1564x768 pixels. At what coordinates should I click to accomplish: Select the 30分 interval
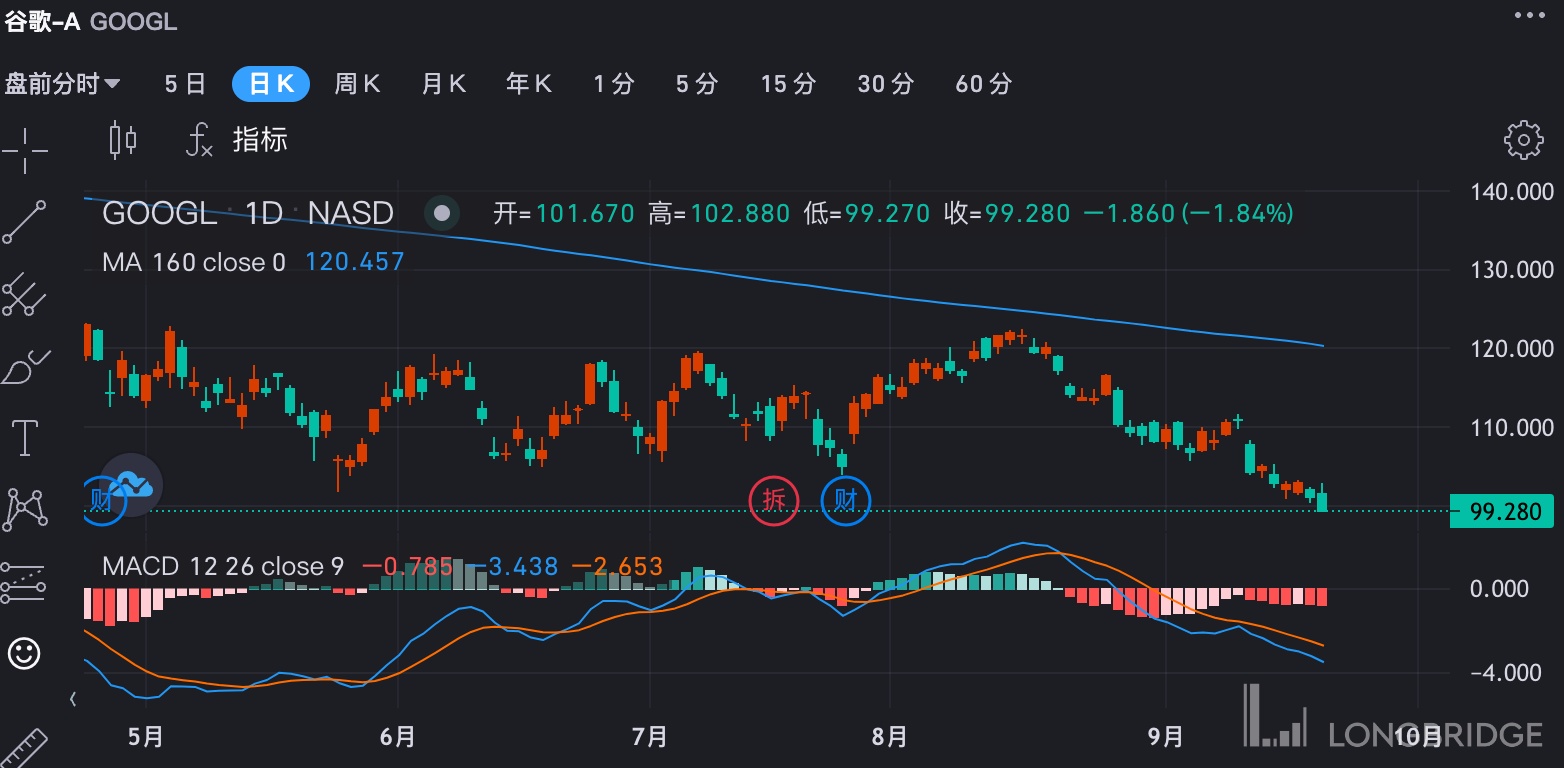tap(885, 84)
